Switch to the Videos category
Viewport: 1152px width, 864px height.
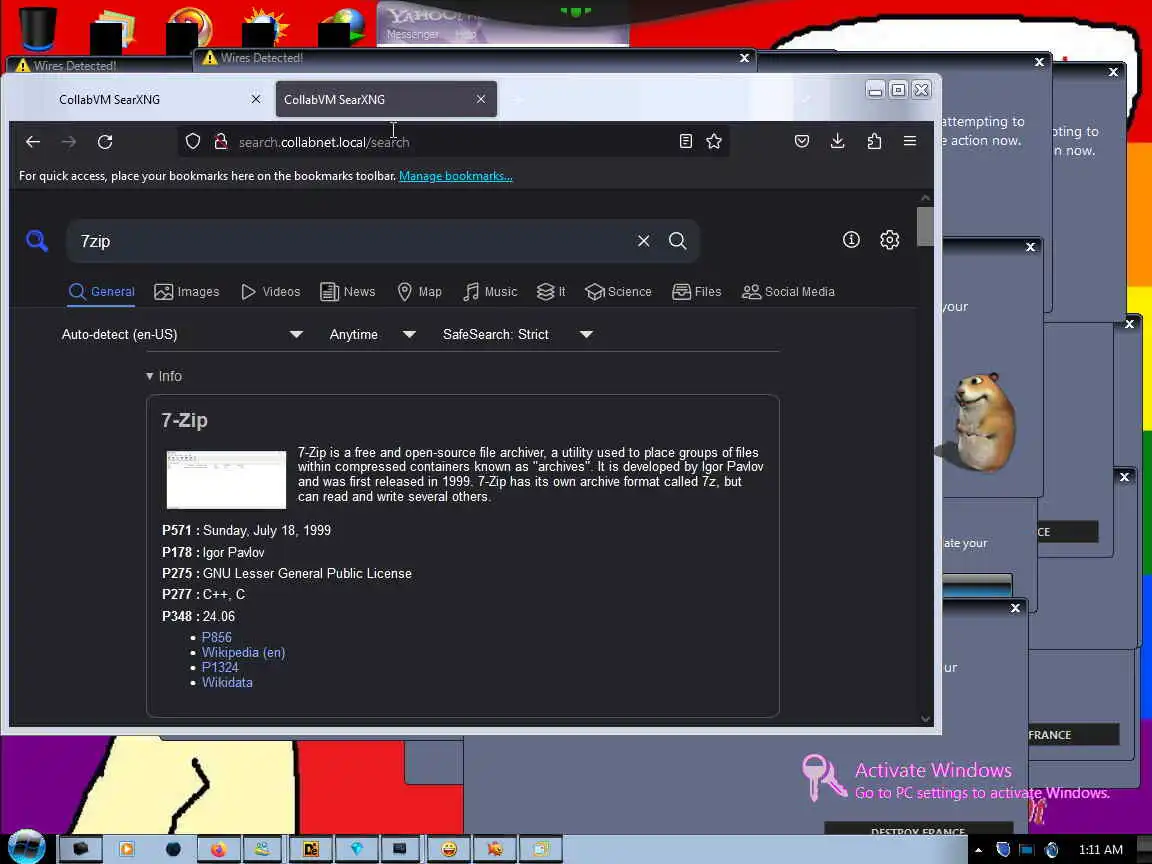tap(270, 292)
